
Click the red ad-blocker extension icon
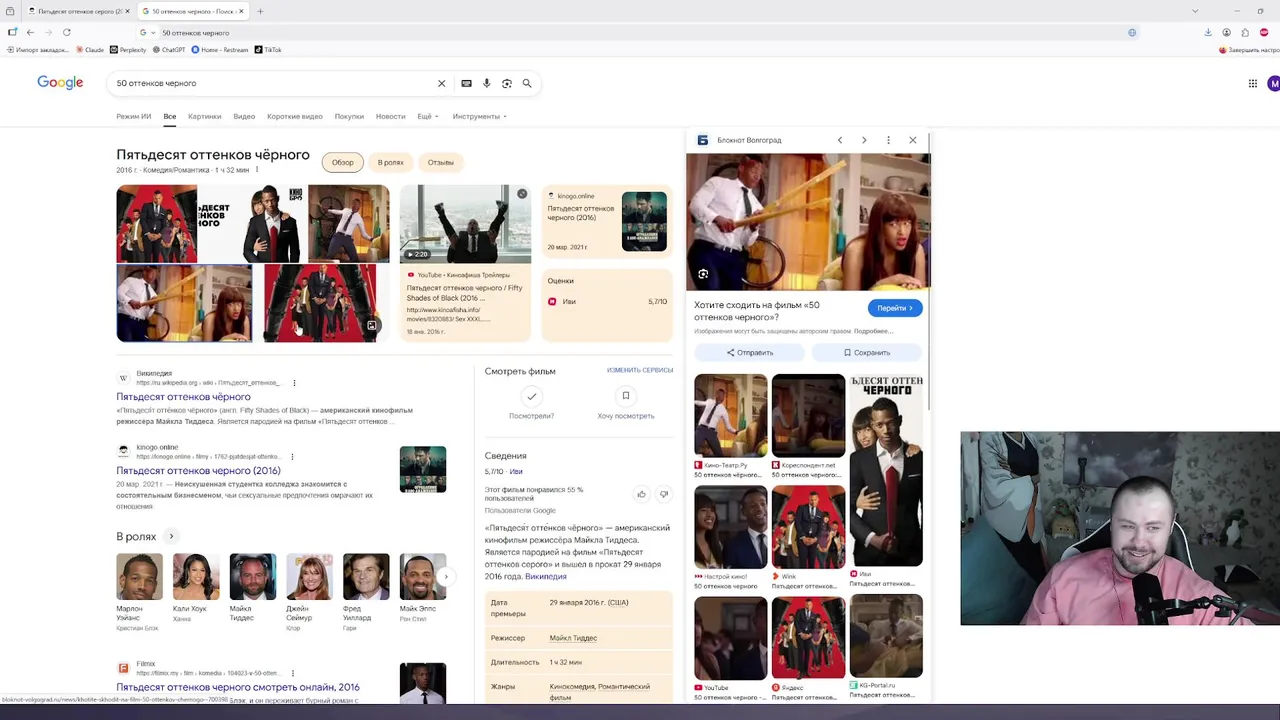[1264, 32]
